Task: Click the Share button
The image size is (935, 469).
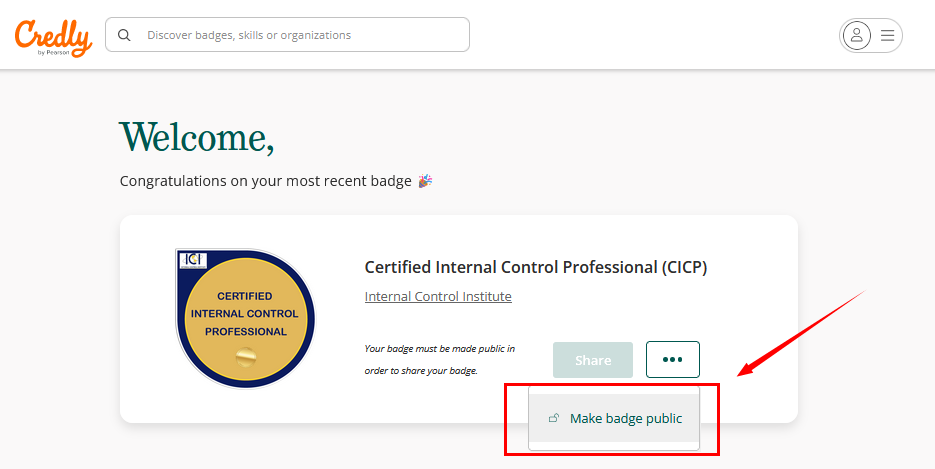Action: click(593, 360)
